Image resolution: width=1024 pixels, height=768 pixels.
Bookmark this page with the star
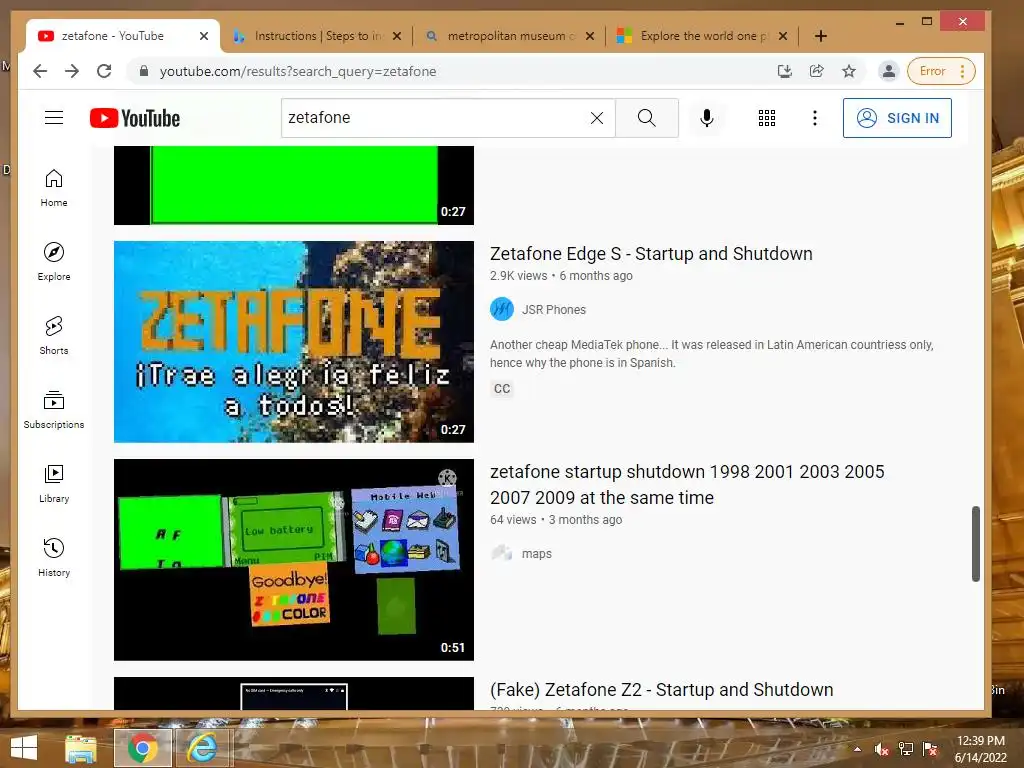coord(848,71)
